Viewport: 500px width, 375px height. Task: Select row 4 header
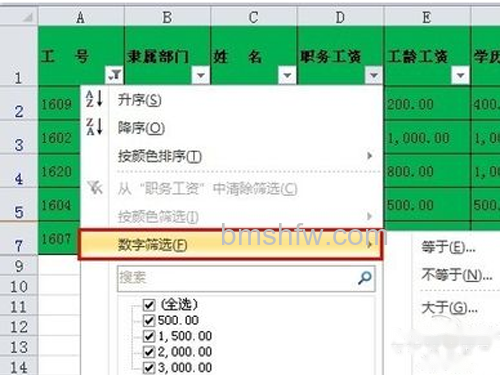pos(19,171)
